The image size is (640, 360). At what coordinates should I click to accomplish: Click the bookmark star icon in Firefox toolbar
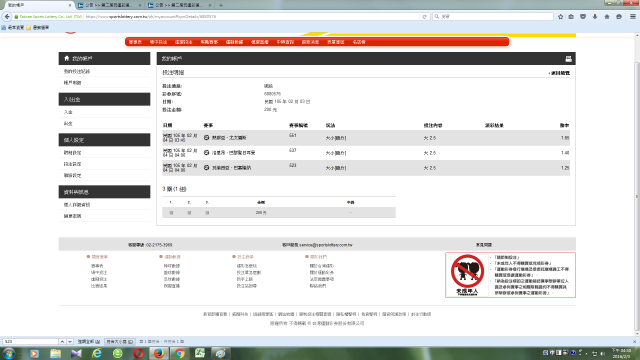560,17
